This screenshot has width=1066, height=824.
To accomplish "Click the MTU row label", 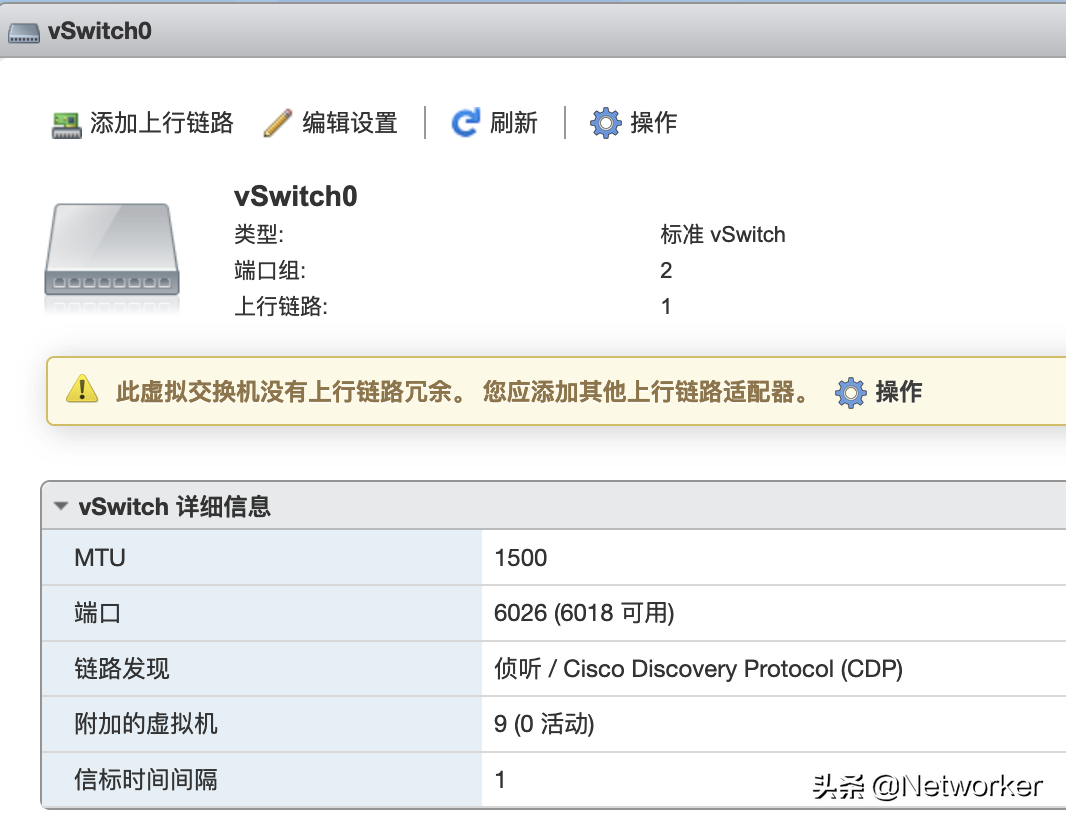I will (x=100, y=558).
